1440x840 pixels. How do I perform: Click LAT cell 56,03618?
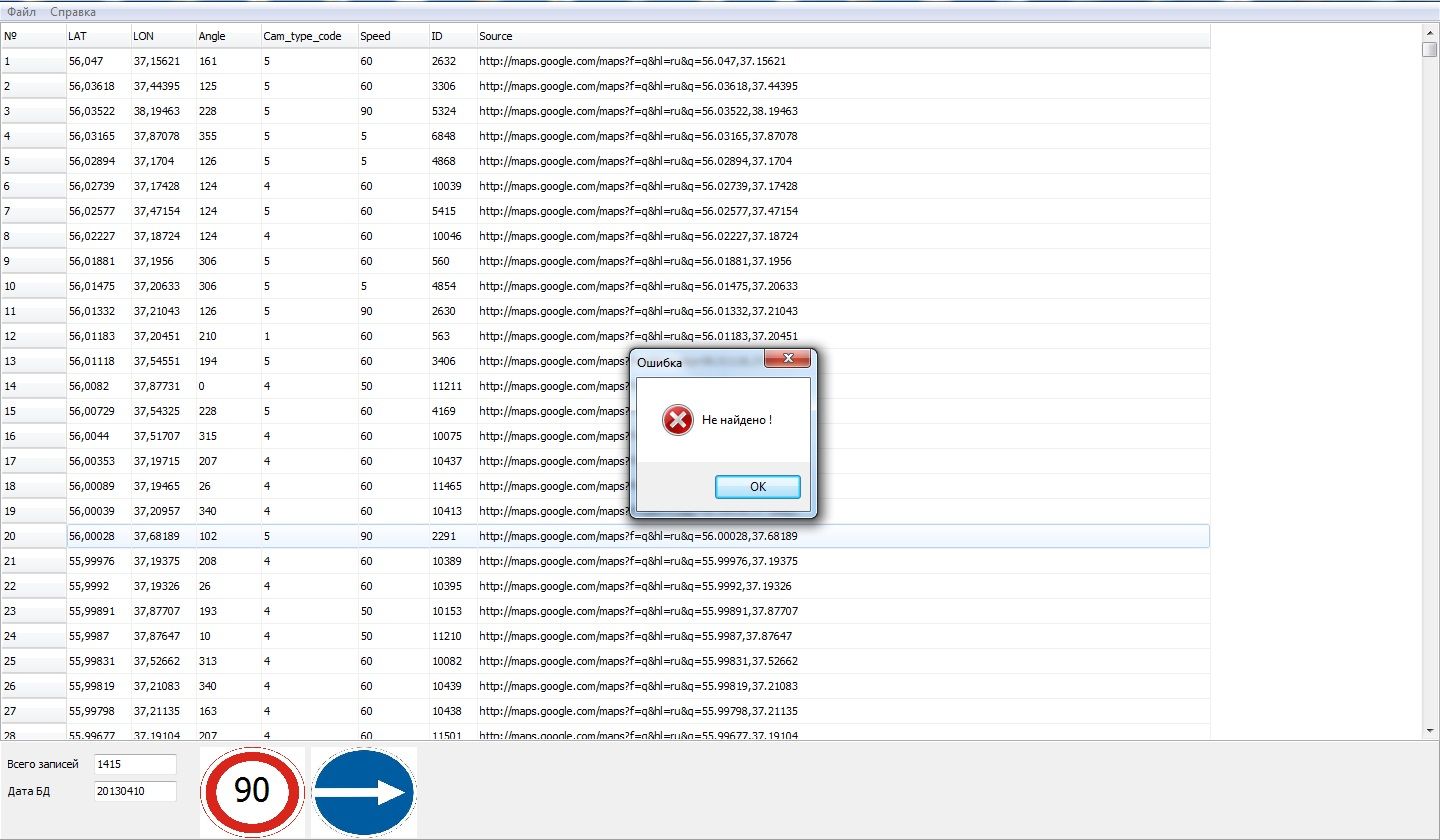[97, 86]
